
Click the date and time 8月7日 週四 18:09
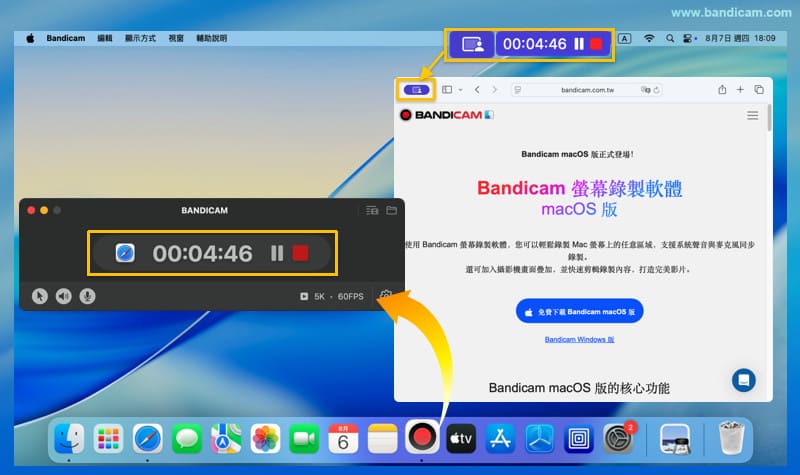[740, 38]
